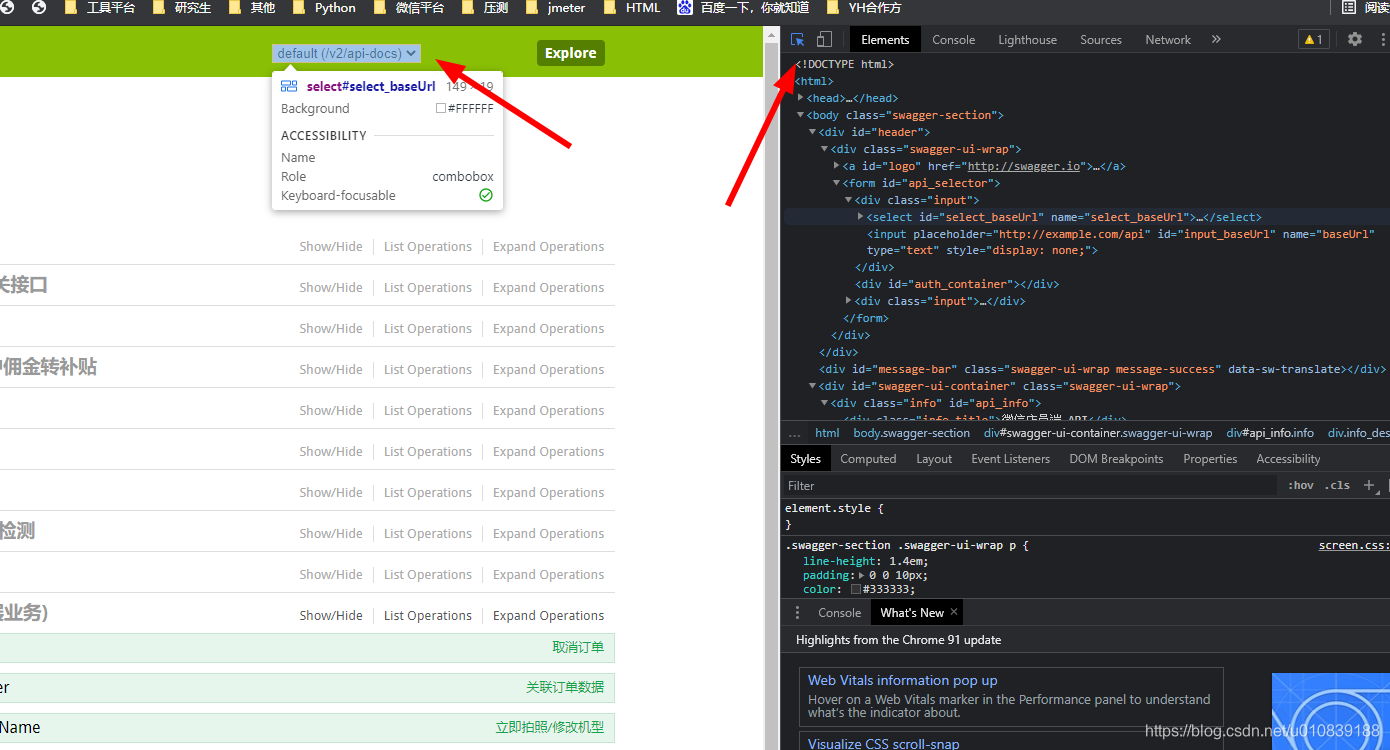Show more DevTools tabs chevron
The image size is (1390, 750).
pyautogui.click(x=1216, y=39)
